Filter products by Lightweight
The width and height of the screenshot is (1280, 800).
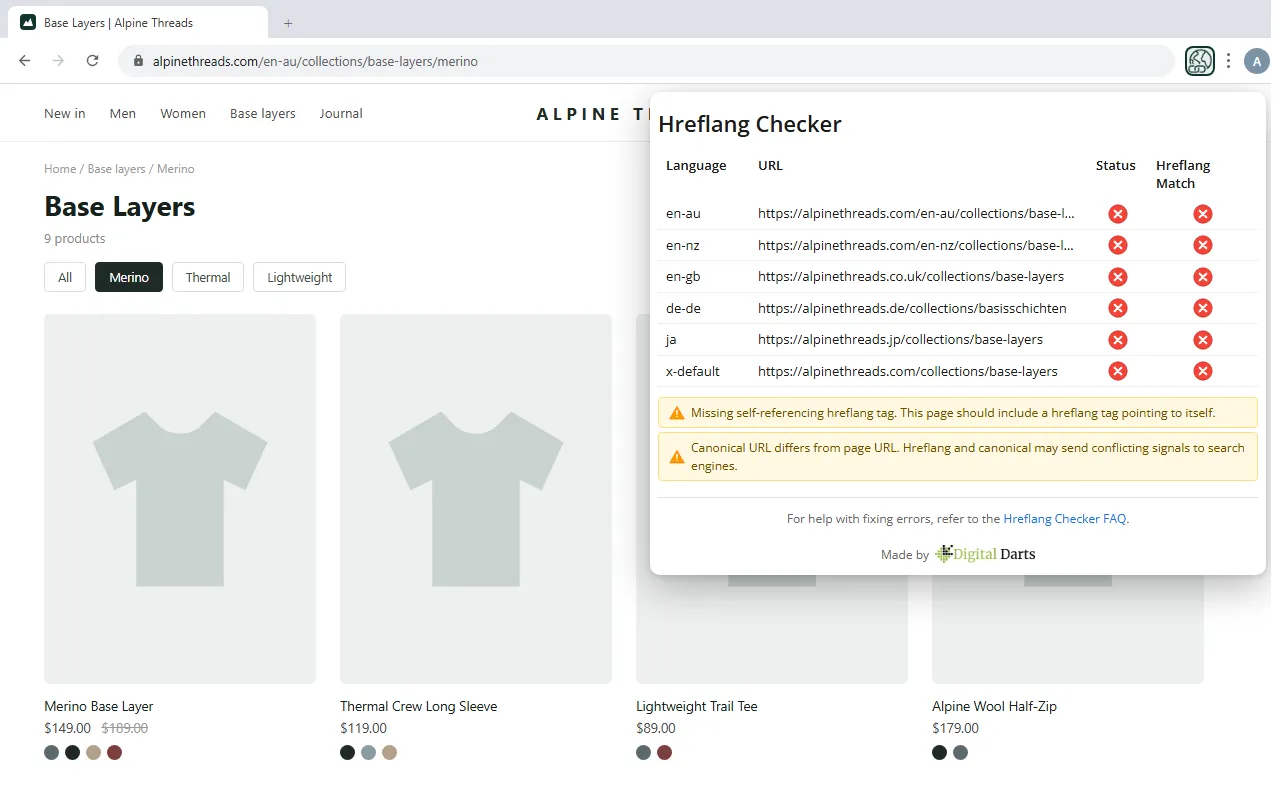point(300,277)
